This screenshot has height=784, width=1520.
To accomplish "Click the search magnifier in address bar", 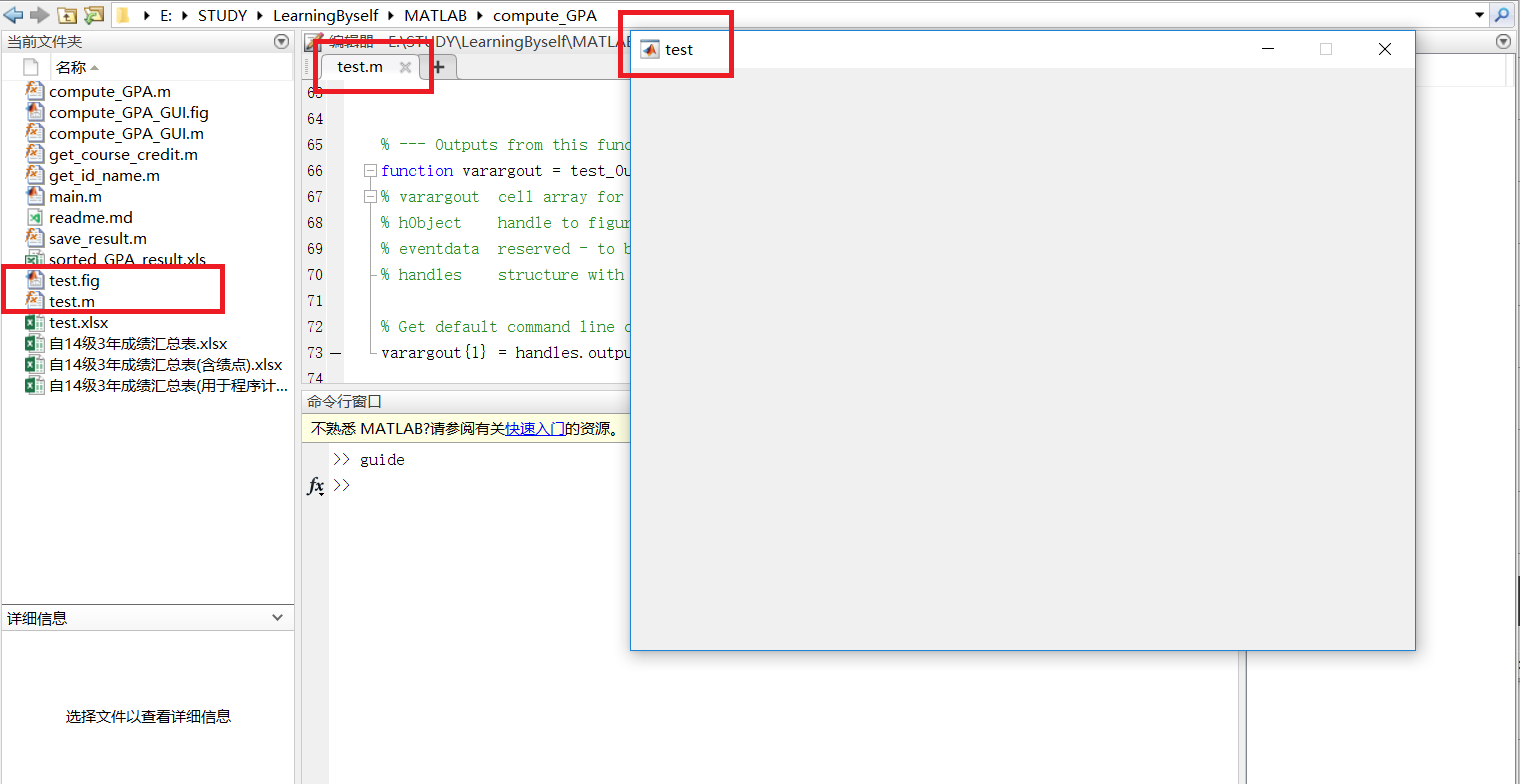I will 1502,15.
